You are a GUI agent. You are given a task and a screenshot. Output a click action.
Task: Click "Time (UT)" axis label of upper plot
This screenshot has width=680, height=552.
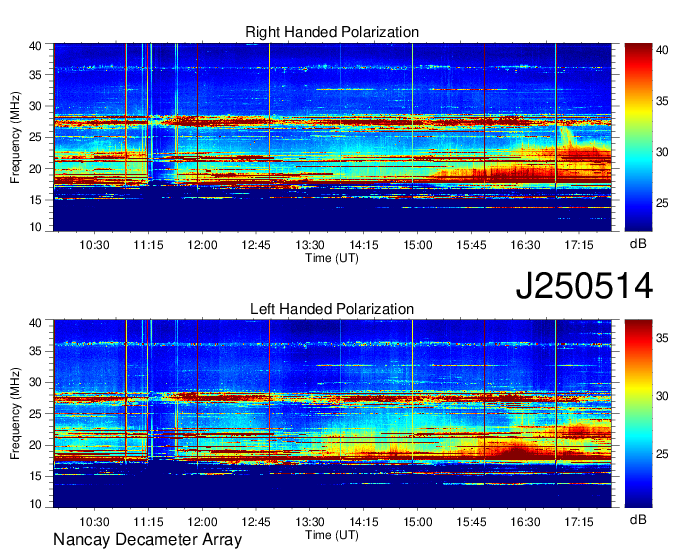click(332, 258)
